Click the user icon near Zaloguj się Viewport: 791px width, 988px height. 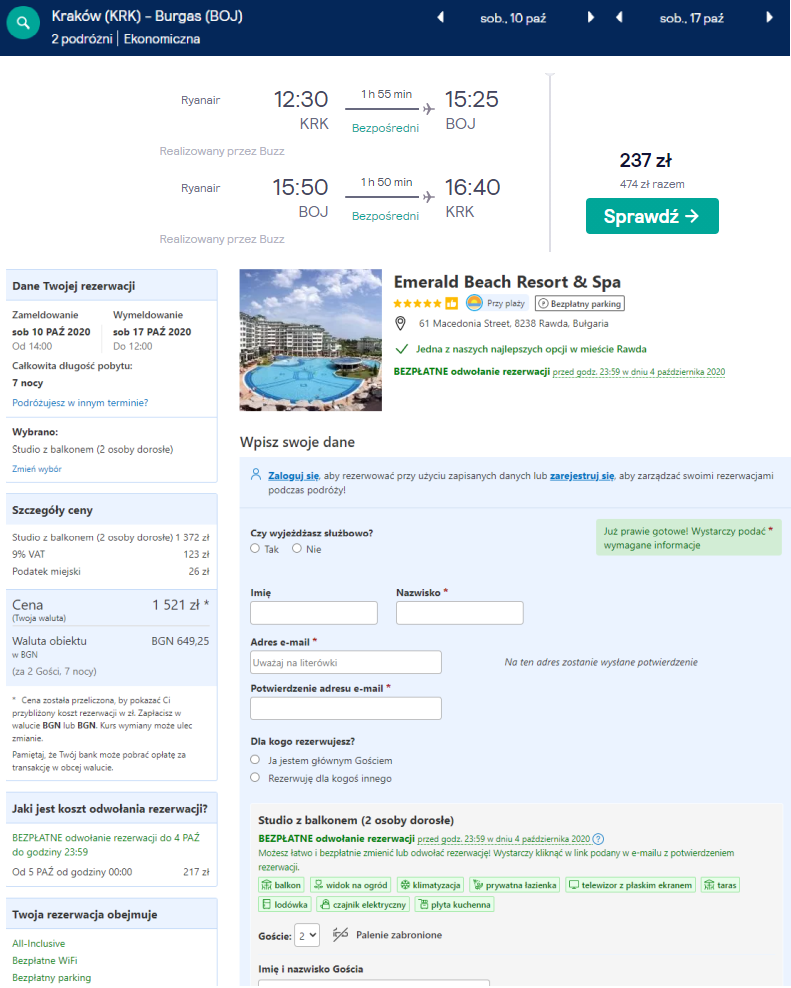point(256,476)
